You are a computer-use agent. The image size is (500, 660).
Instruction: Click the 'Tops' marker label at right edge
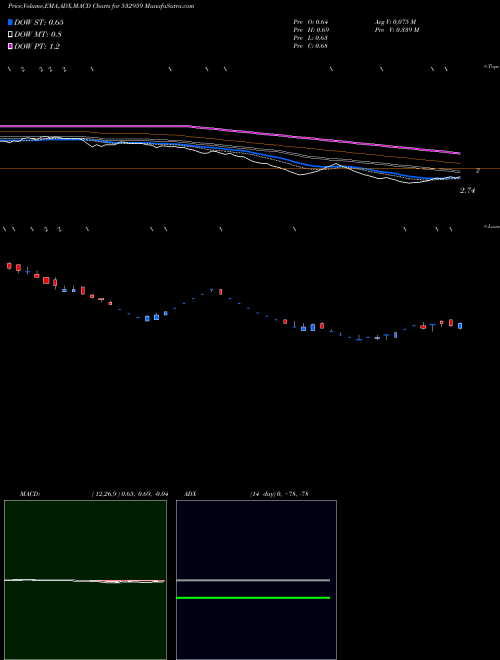(x=492, y=67)
